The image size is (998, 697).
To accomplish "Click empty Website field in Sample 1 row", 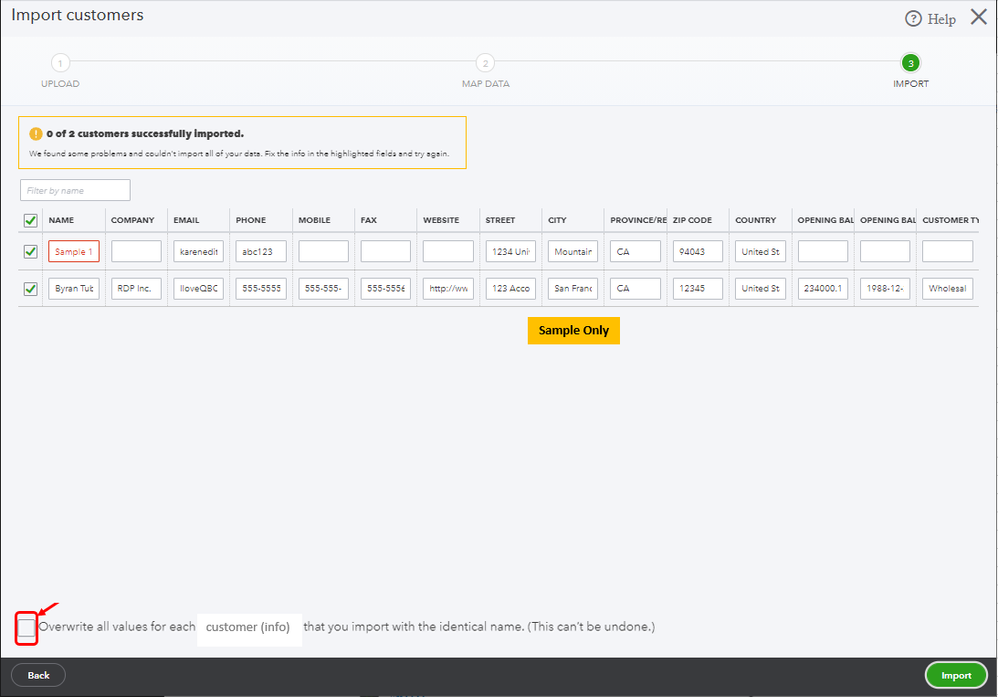I will click(x=448, y=251).
